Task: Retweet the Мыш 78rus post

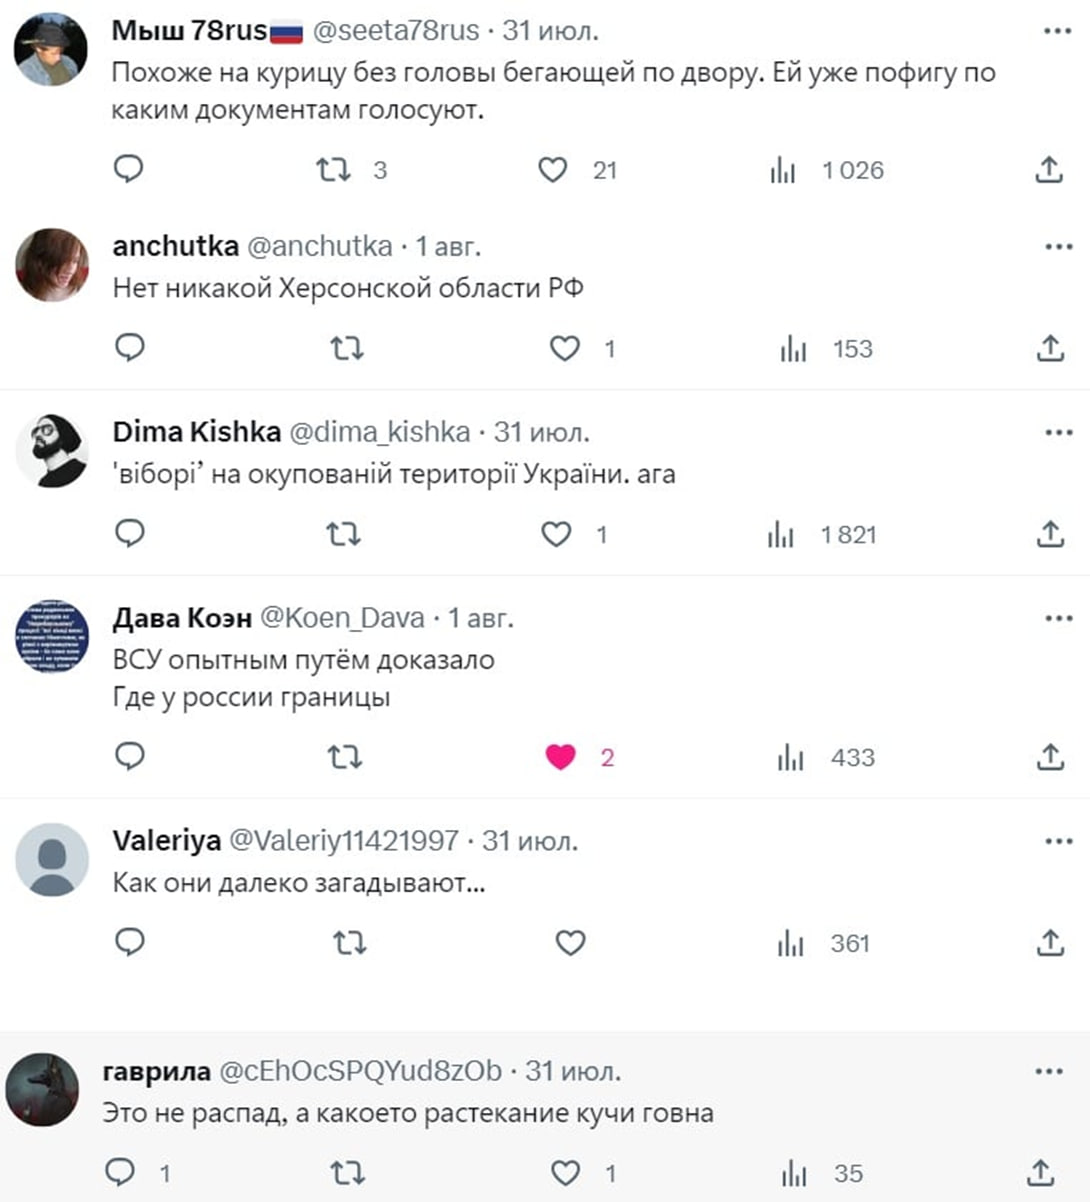Action: [x=334, y=170]
